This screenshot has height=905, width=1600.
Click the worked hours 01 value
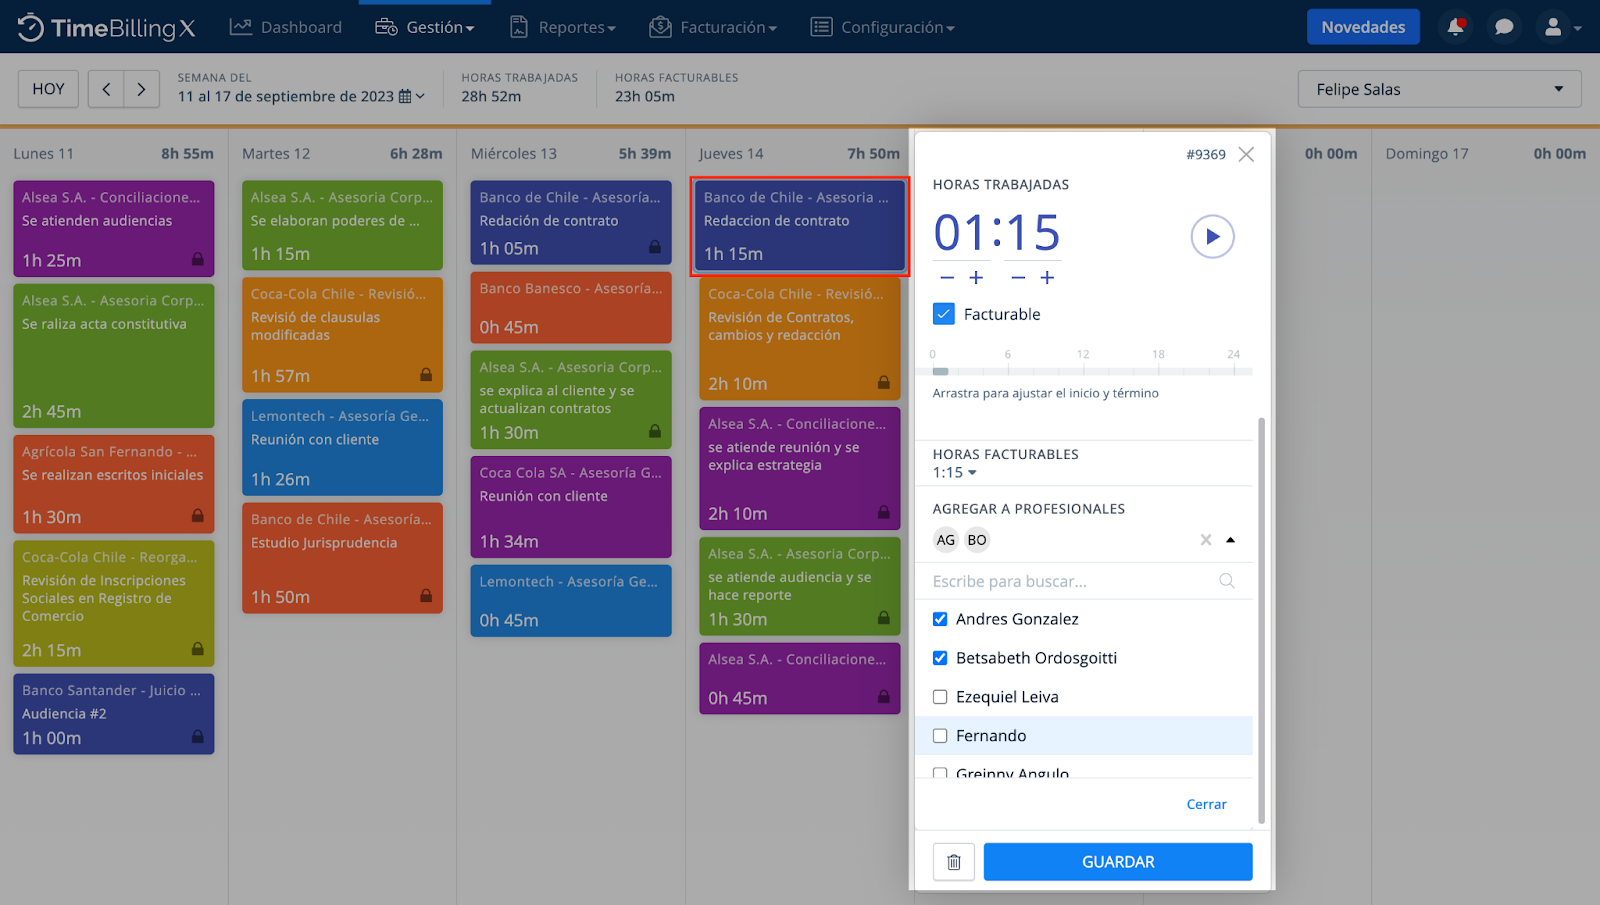click(960, 233)
